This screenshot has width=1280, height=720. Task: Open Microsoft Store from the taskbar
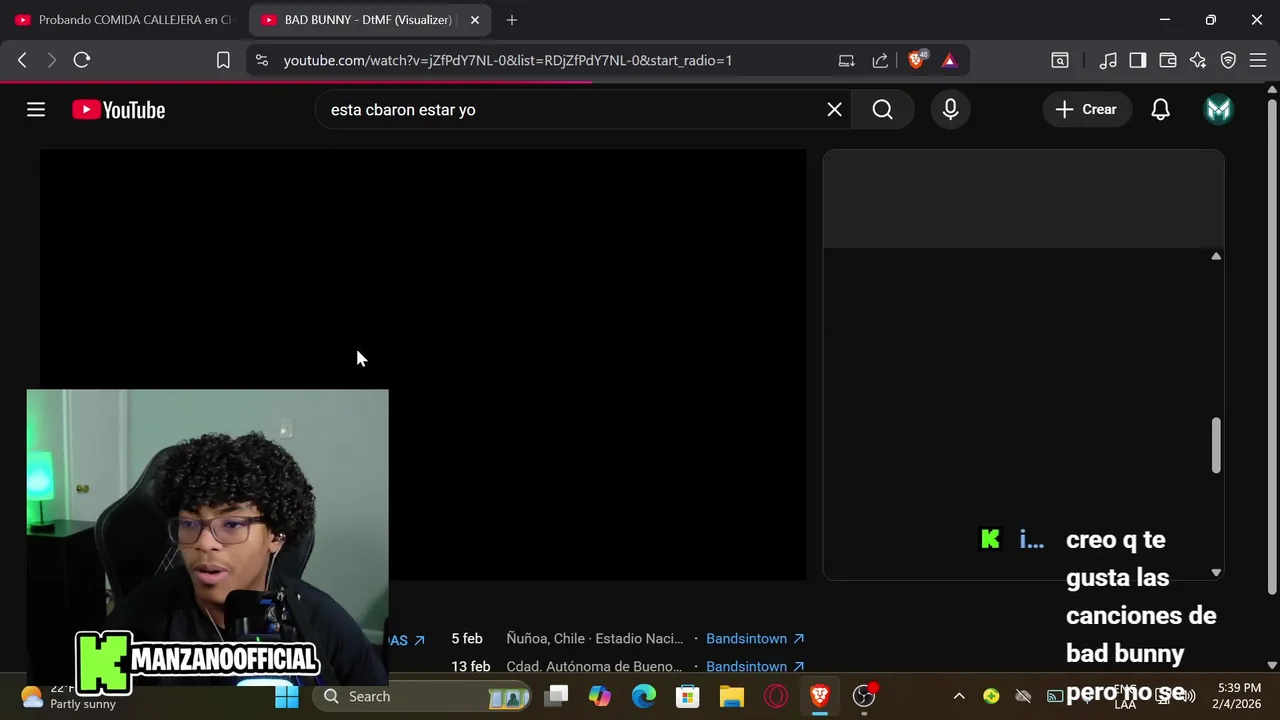coord(688,696)
